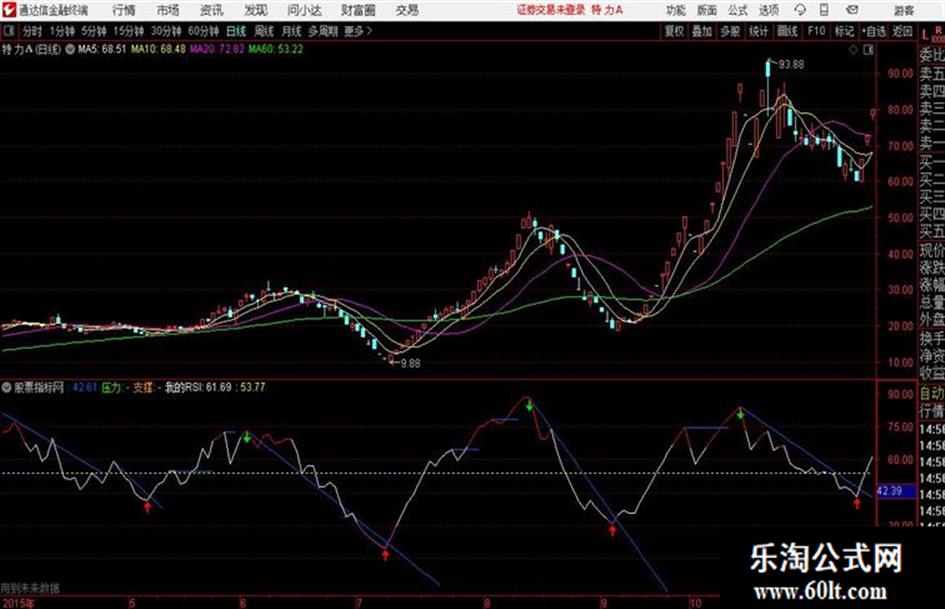Open F10 company info

pyautogui.click(x=816, y=31)
